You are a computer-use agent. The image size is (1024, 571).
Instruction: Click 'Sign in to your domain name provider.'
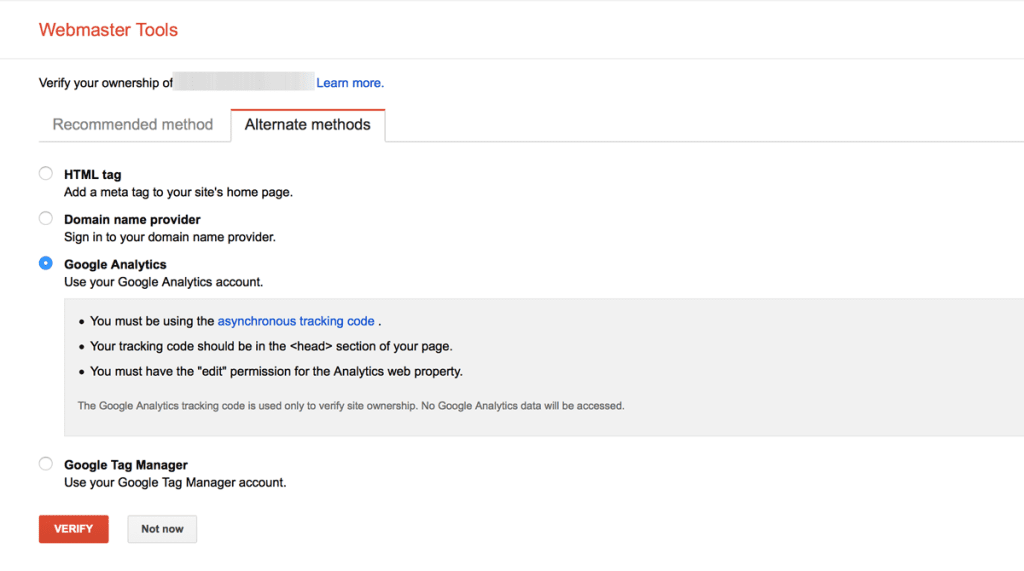coord(170,237)
